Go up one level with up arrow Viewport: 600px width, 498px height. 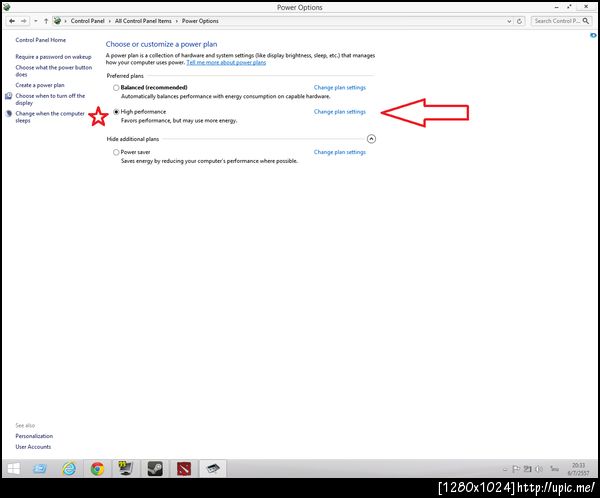click(46, 21)
